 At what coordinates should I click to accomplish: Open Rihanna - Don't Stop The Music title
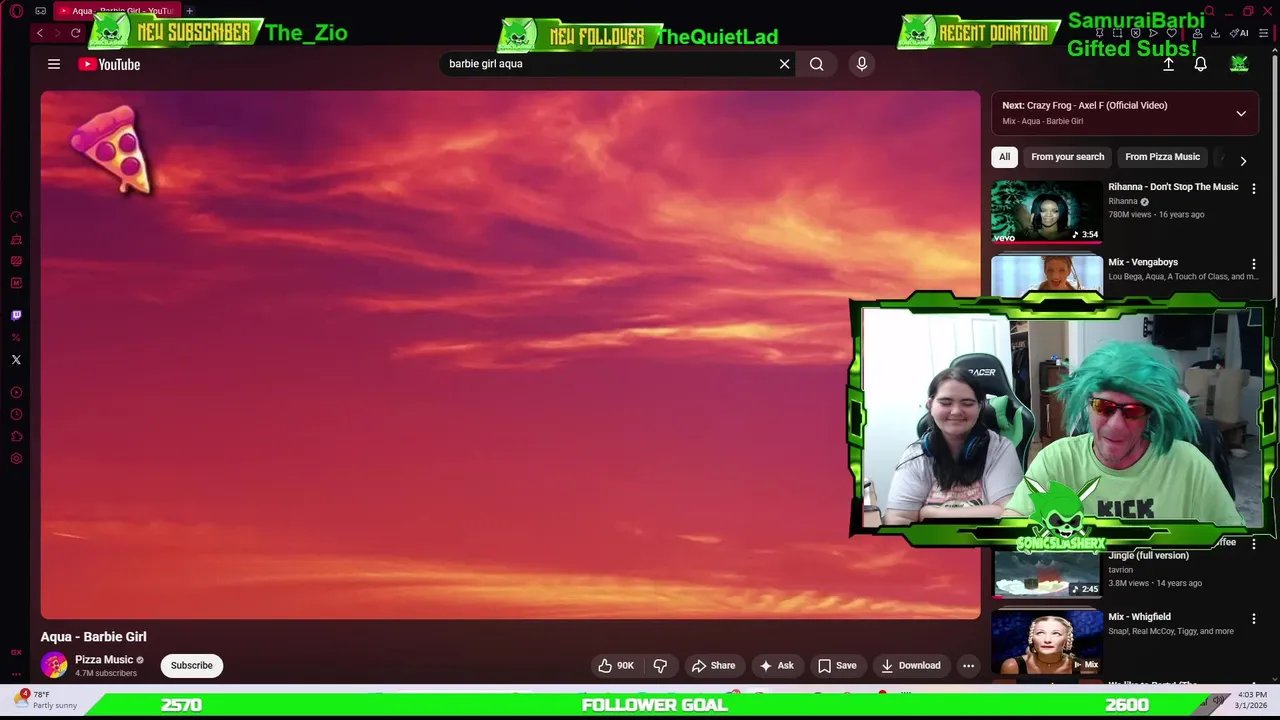pyautogui.click(x=1173, y=187)
